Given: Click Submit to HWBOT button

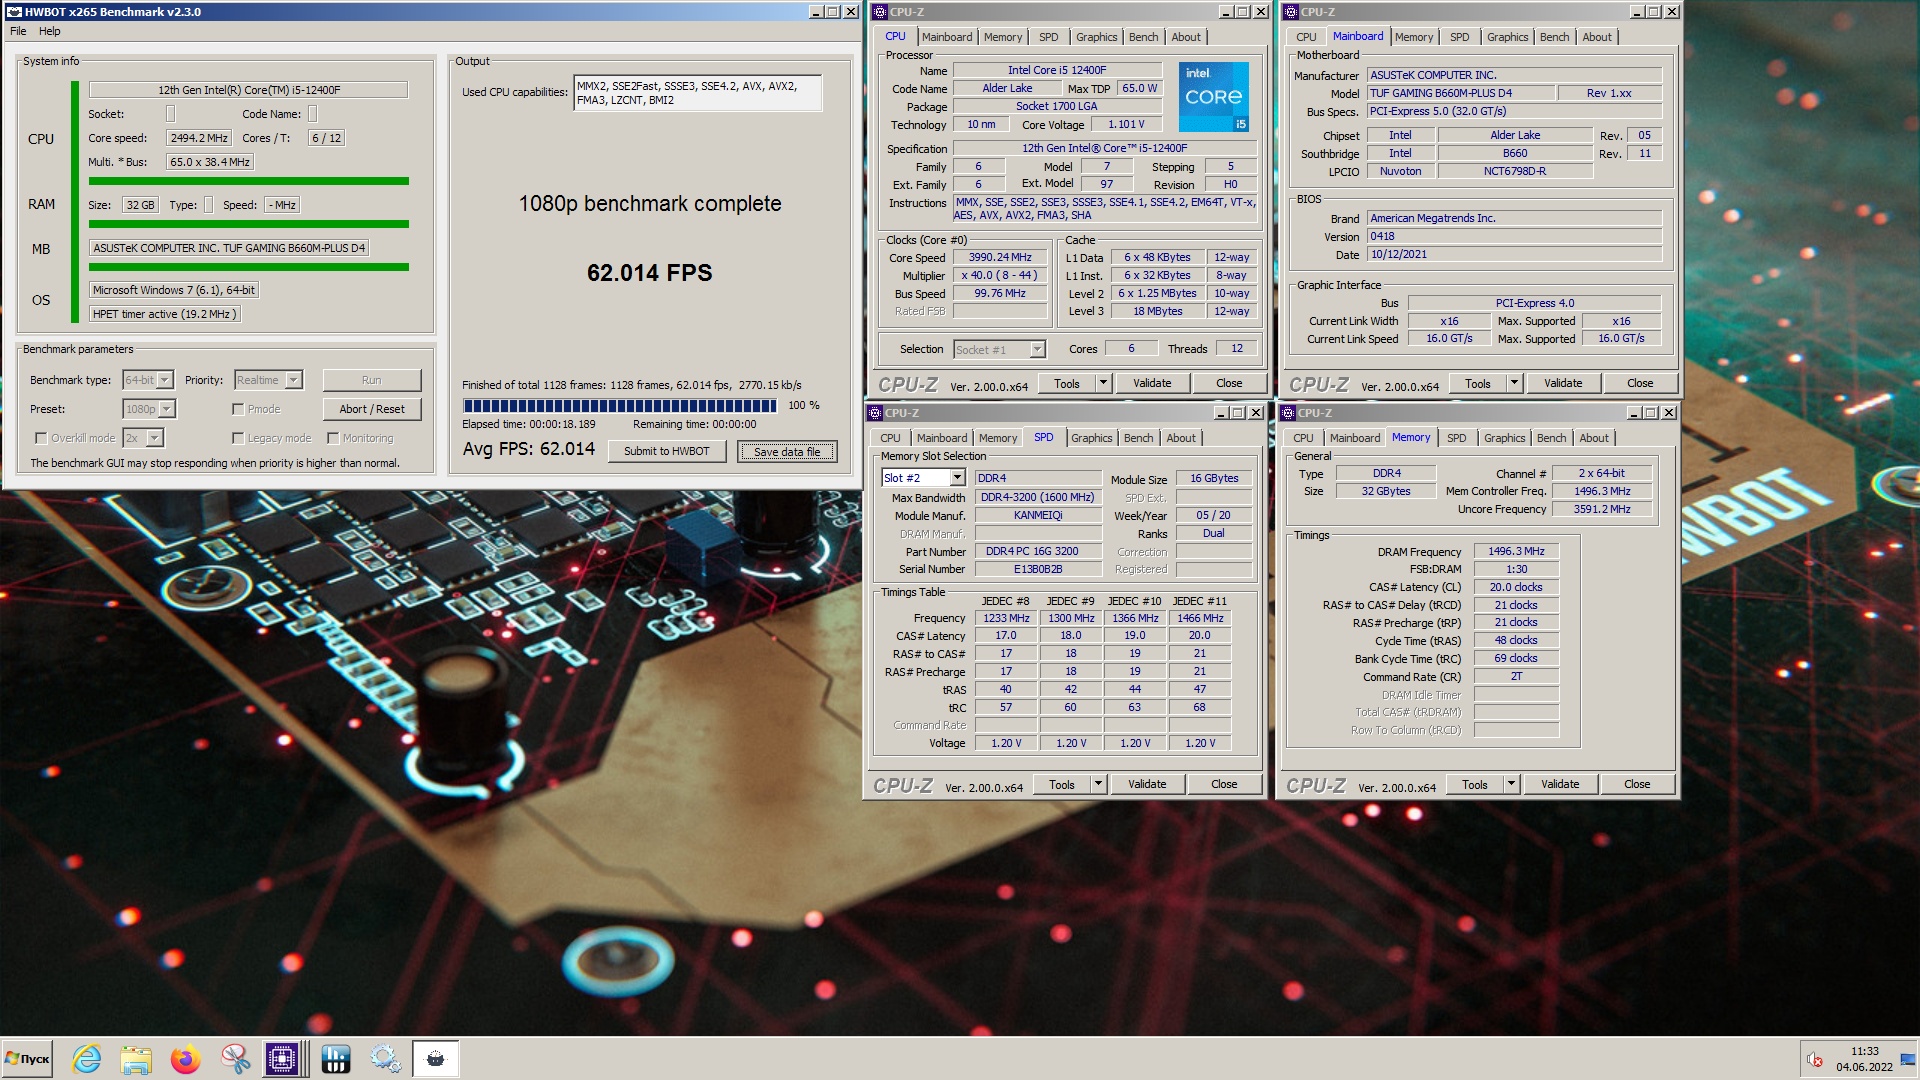Looking at the screenshot, I should (666, 451).
